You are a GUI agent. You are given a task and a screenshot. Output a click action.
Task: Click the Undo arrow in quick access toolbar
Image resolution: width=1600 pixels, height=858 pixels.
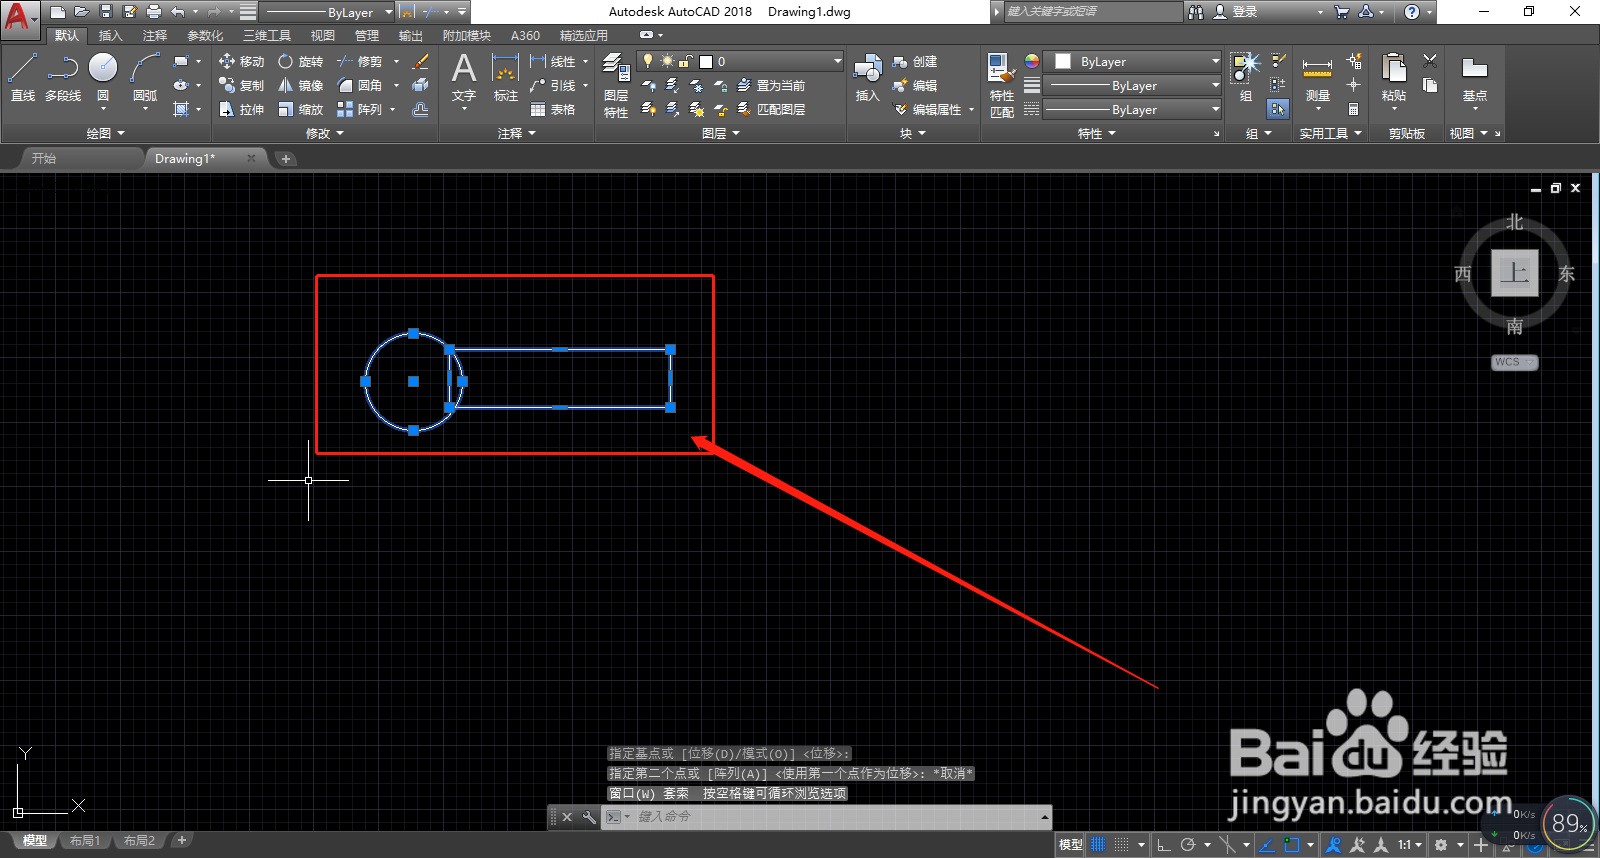tap(178, 12)
